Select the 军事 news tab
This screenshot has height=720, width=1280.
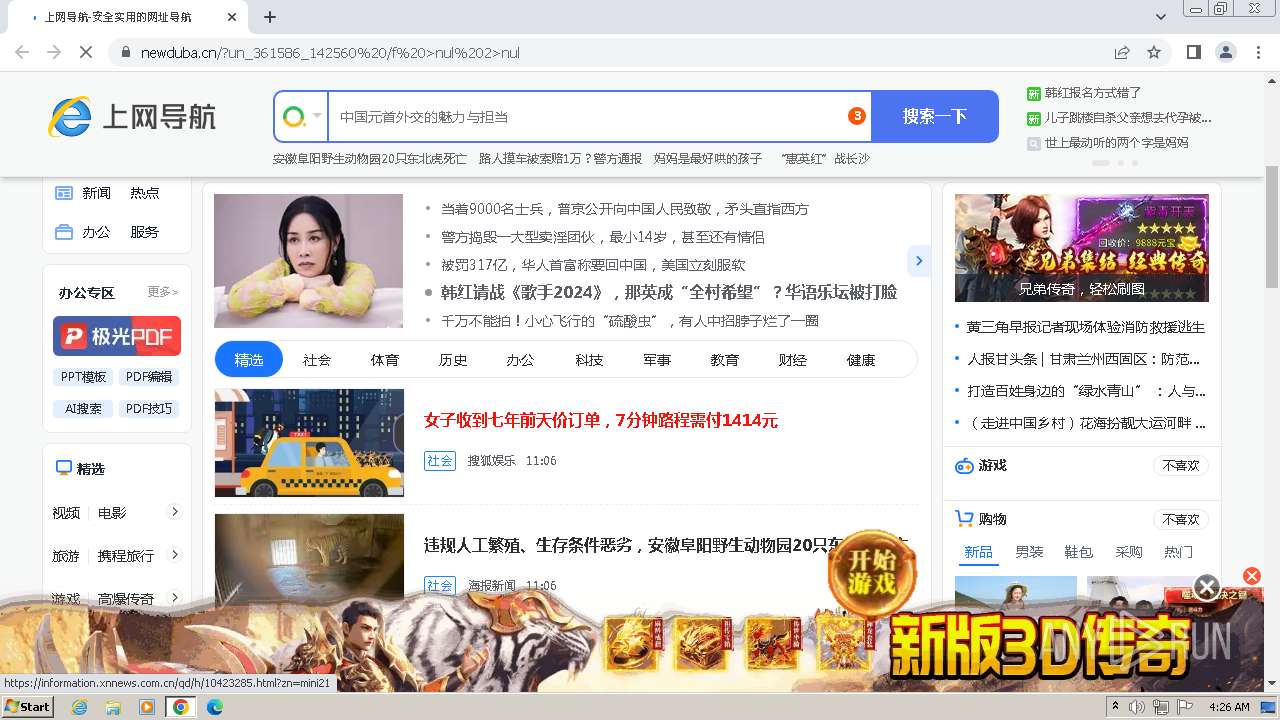tap(657, 359)
